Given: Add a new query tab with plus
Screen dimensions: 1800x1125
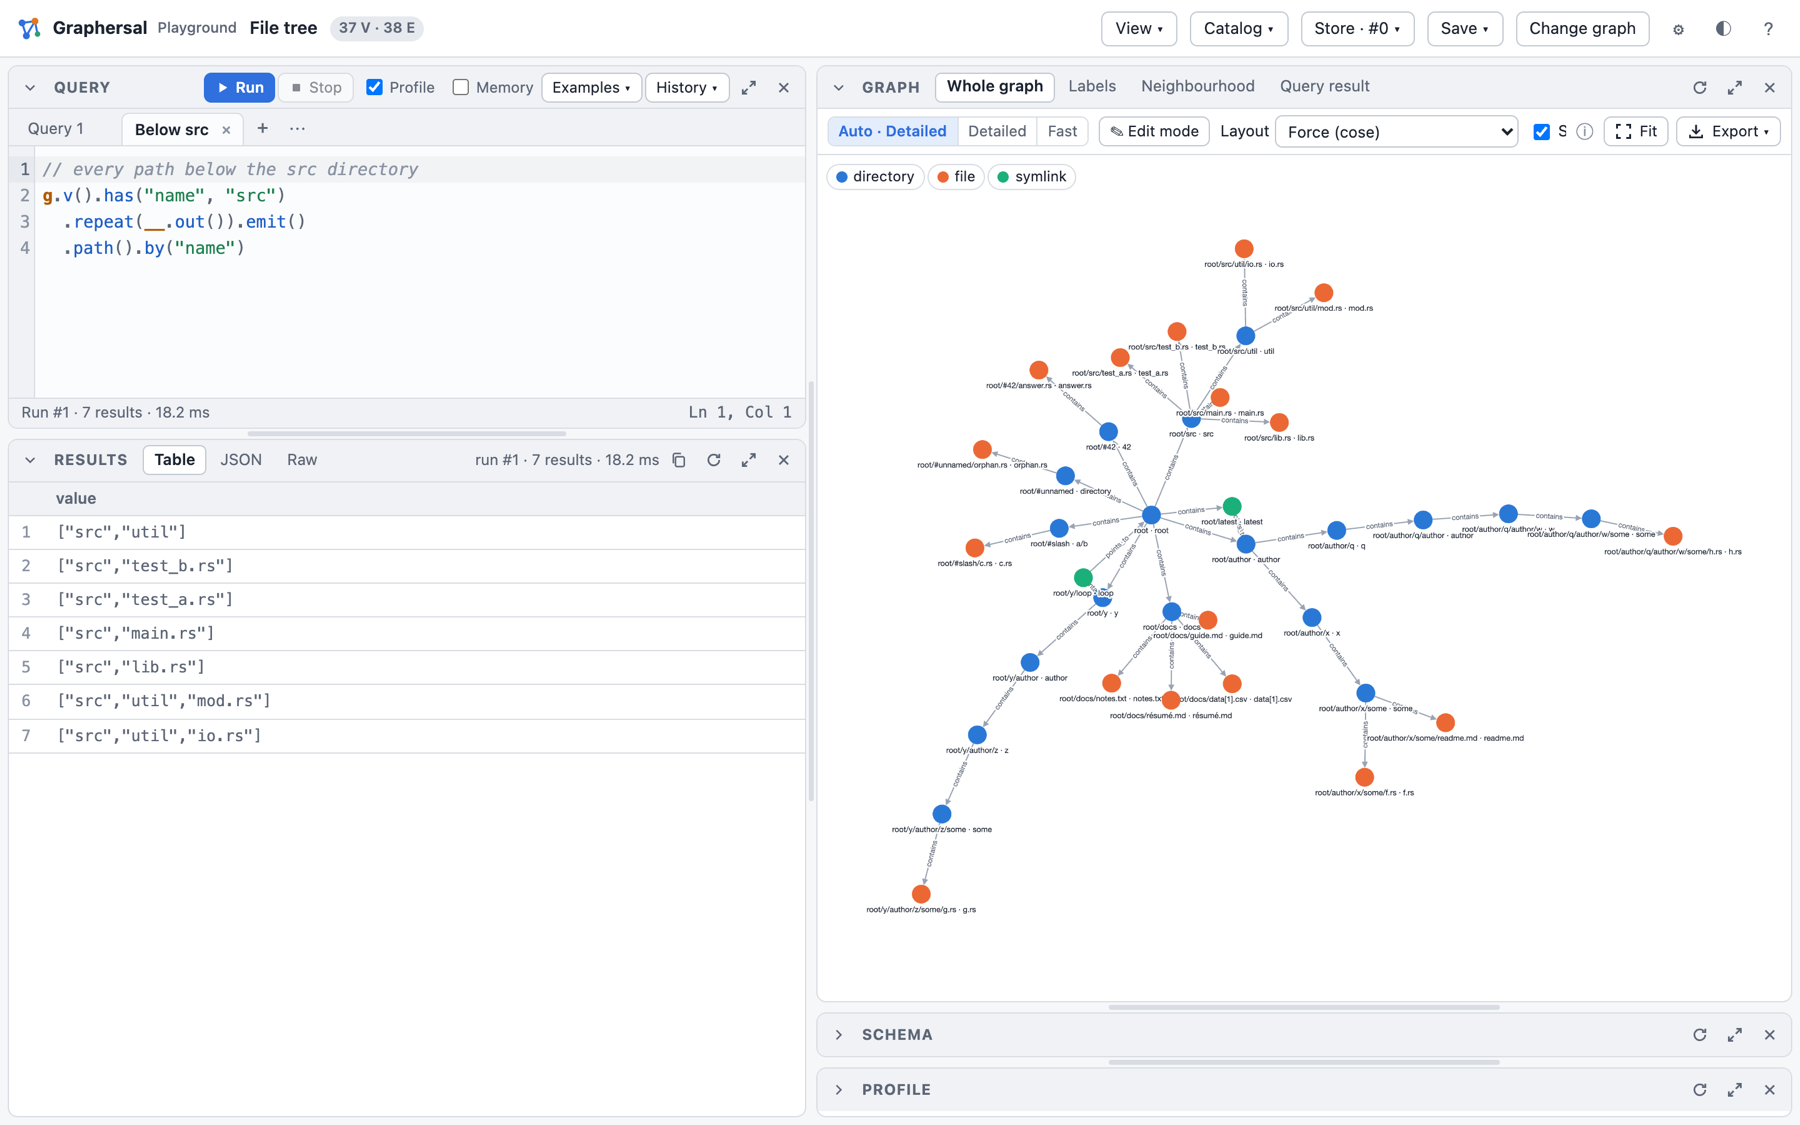Looking at the screenshot, I should coord(262,129).
